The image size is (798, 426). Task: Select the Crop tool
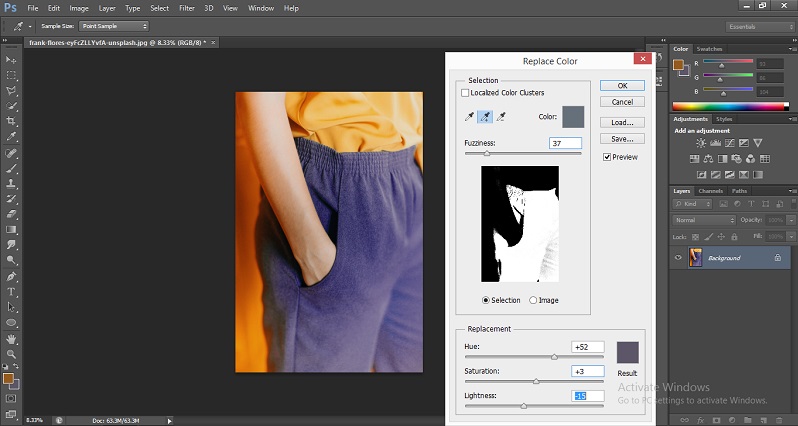pyautogui.click(x=11, y=121)
